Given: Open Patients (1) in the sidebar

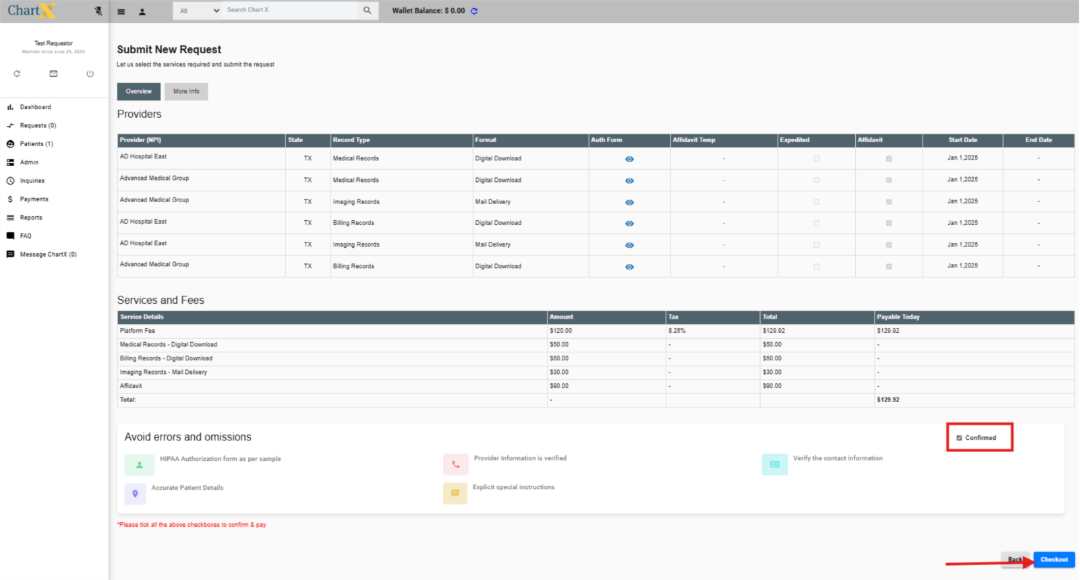Looking at the screenshot, I should 36,144.
